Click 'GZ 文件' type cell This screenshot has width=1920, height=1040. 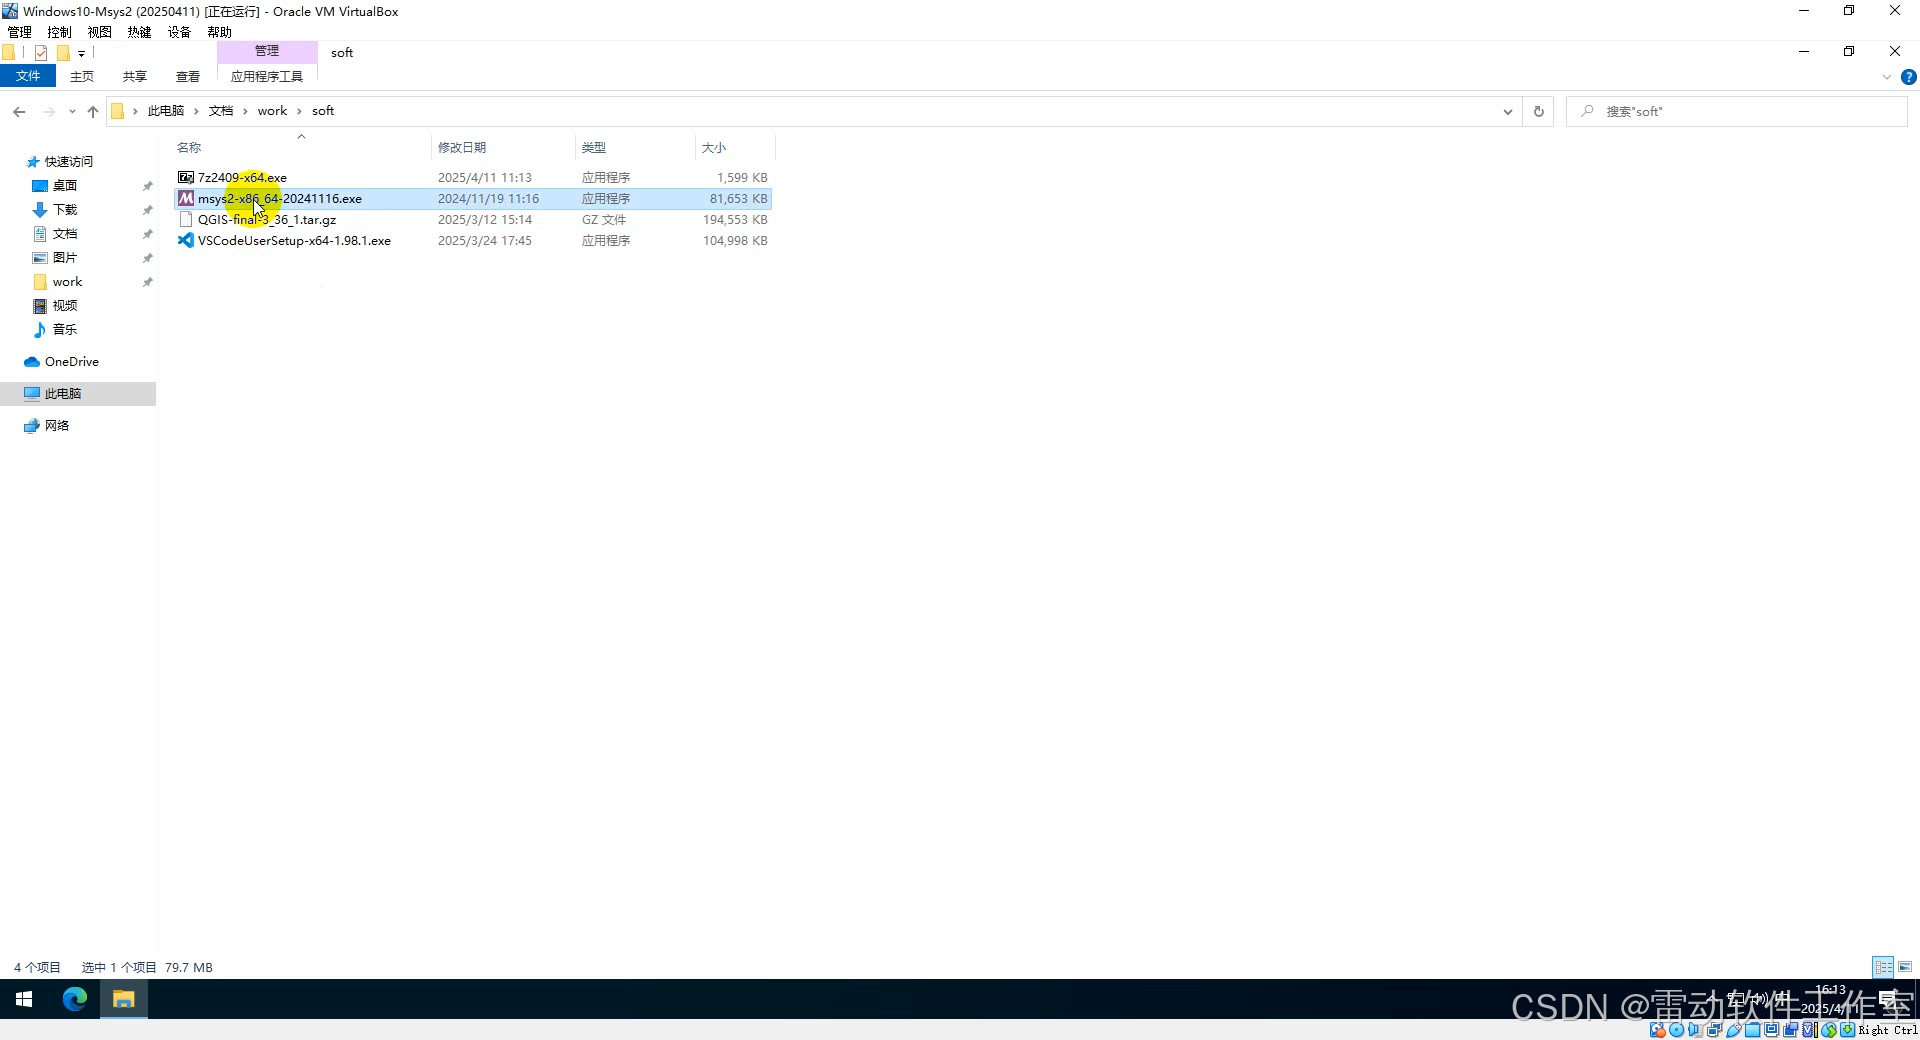pos(604,220)
